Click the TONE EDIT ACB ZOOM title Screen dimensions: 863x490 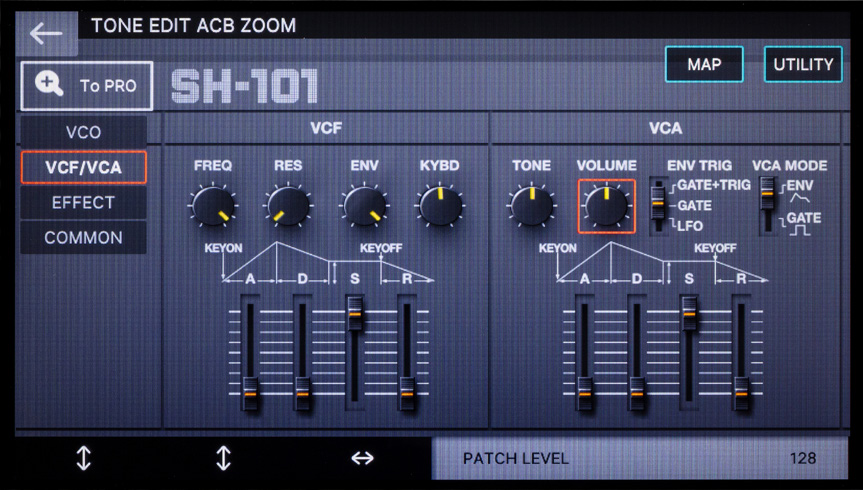coord(193,25)
